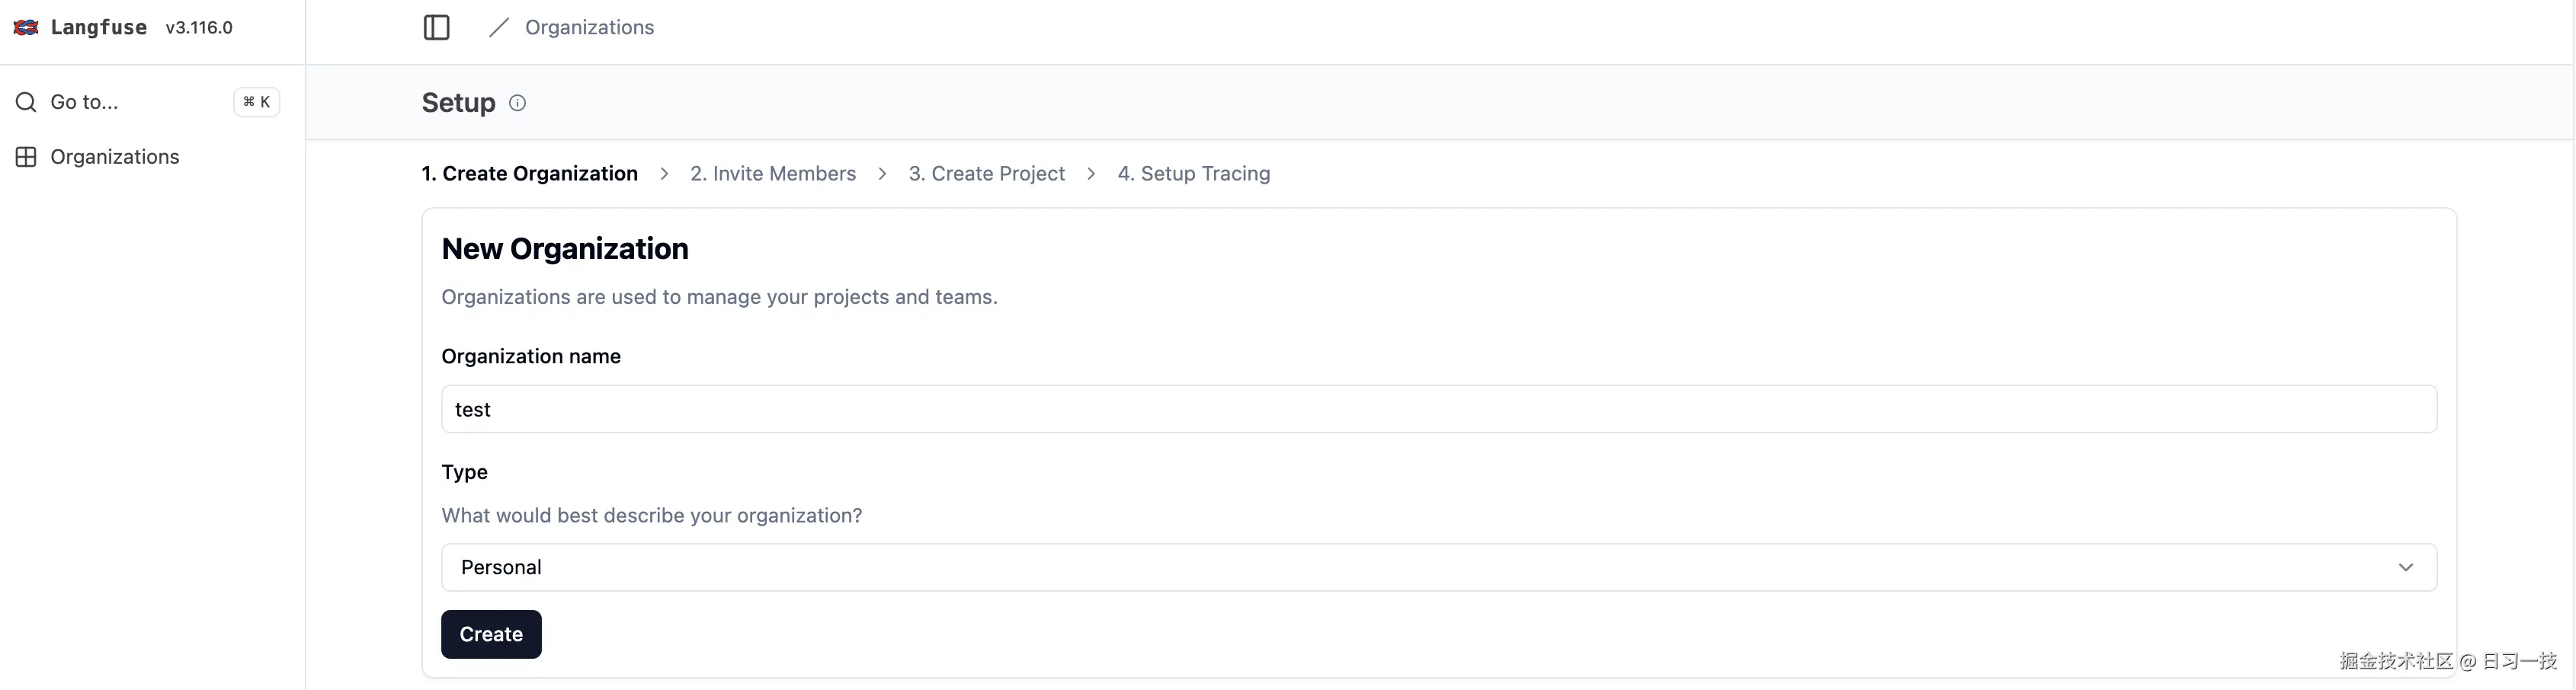
Task: Click the Langfuse brand name text
Action: click(x=98, y=27)
